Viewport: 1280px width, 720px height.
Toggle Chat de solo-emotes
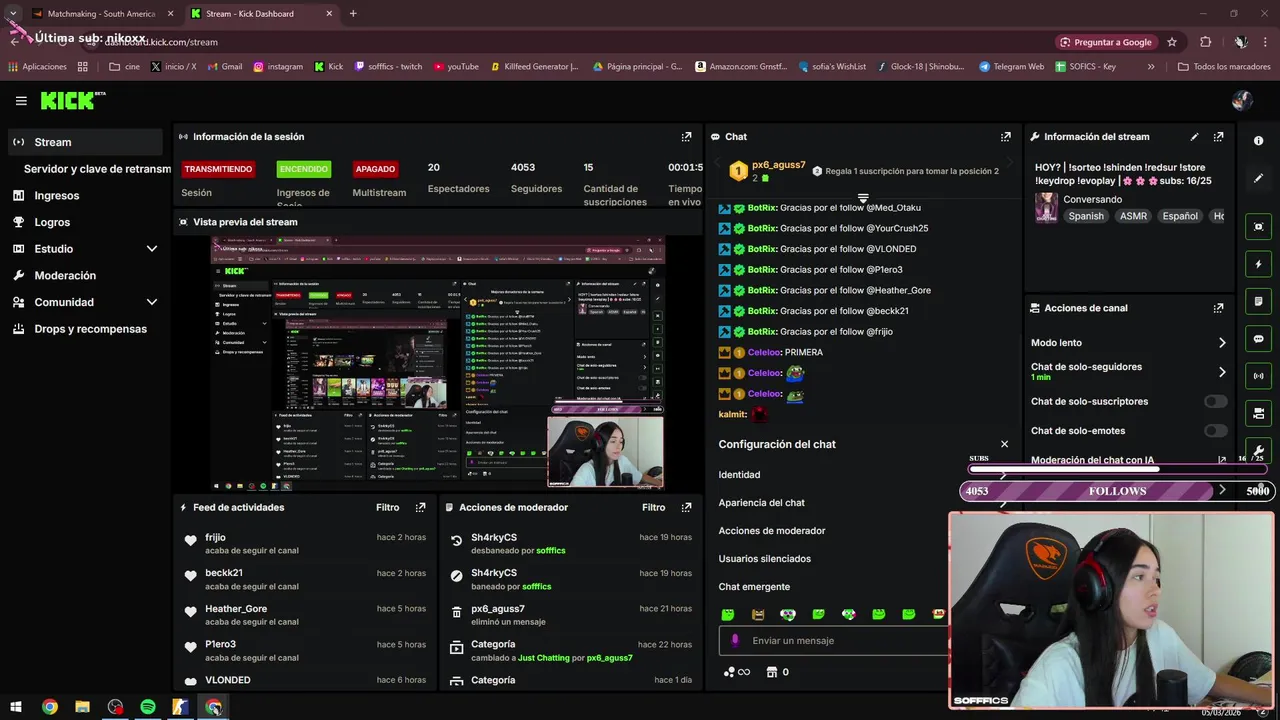tap(1215, 431)
